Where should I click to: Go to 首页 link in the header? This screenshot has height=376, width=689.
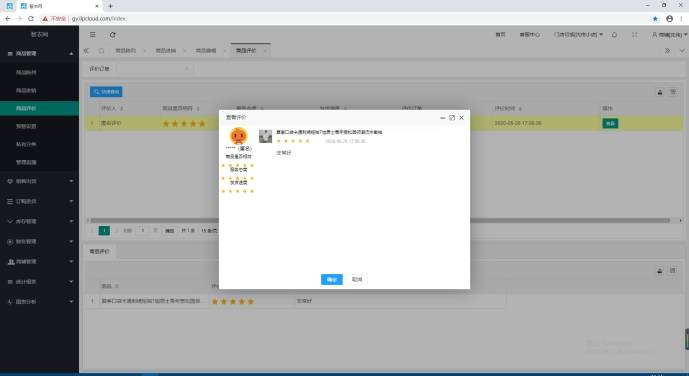[500, 34]
